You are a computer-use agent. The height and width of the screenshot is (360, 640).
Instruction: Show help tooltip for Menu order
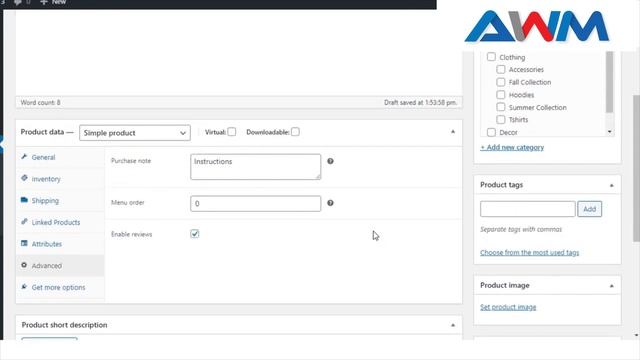click(x=330, y=203)
